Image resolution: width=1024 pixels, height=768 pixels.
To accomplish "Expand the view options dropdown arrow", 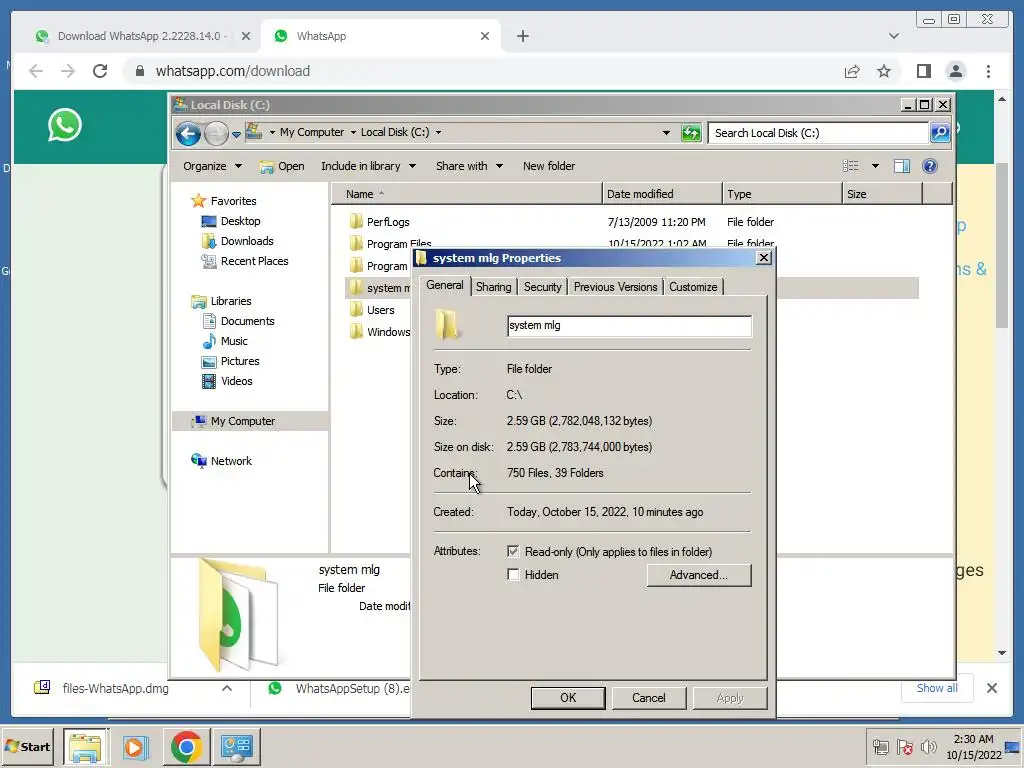I will pos(875,167).
